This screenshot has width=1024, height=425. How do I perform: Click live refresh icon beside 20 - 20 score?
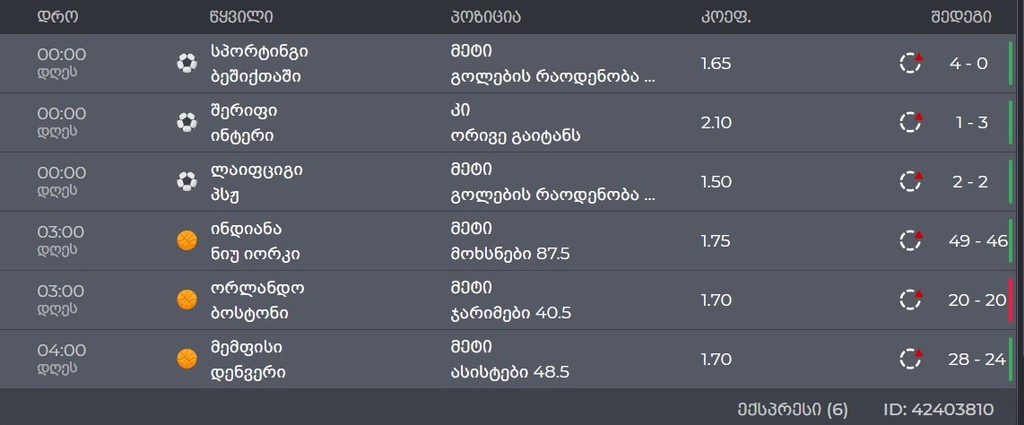910,300
